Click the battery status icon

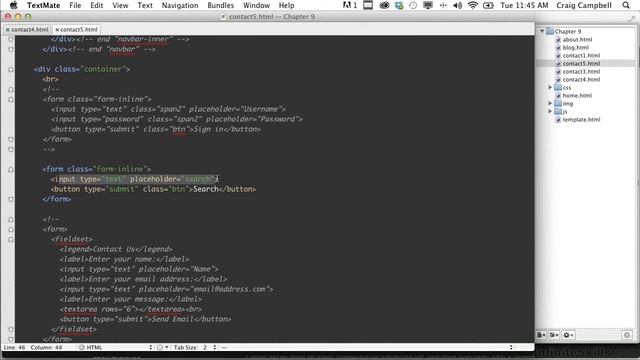[x=488, y=5]
